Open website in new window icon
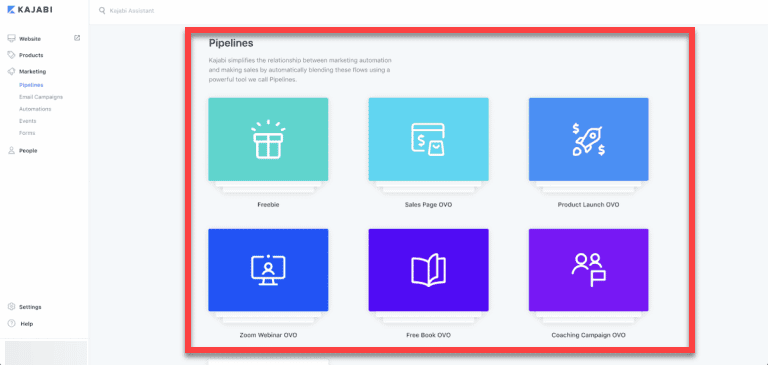Image resolution: width=768 pixels, height=365 pixels. point(77,38)
